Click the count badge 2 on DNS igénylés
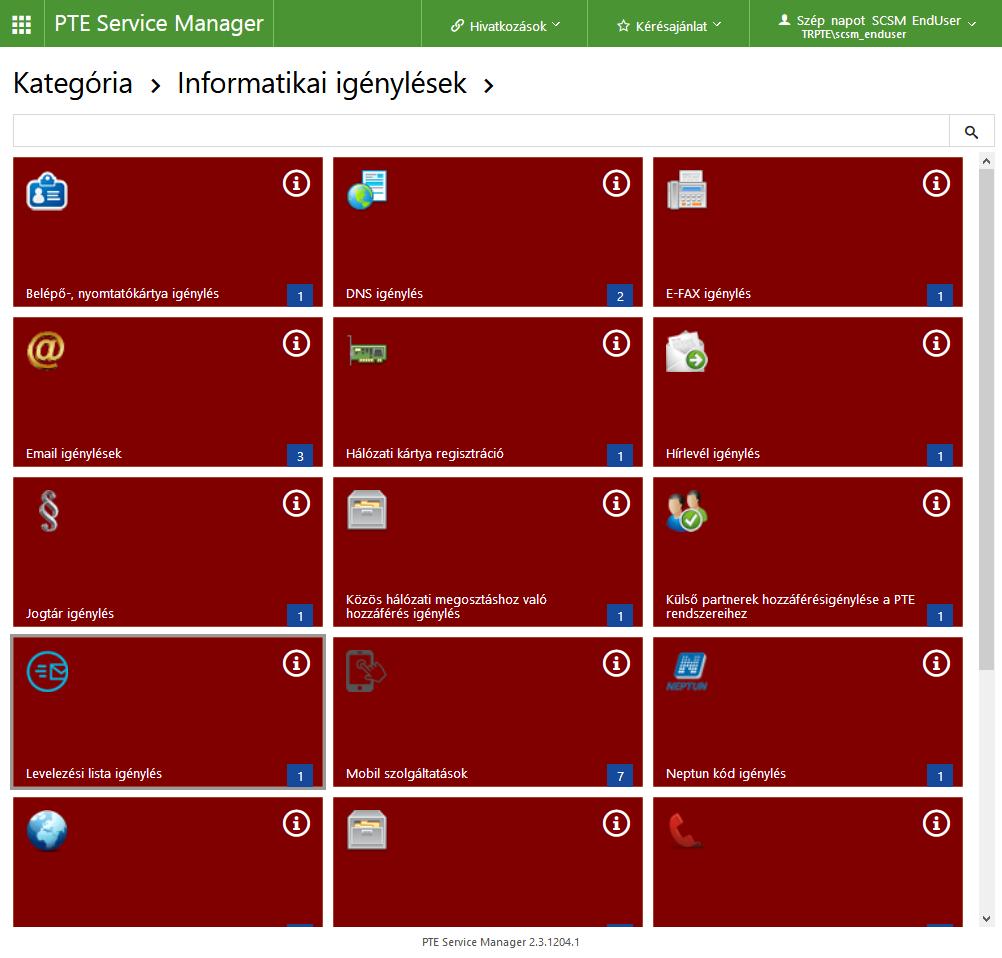1002x958 pixels. click(x=620, y=295)
